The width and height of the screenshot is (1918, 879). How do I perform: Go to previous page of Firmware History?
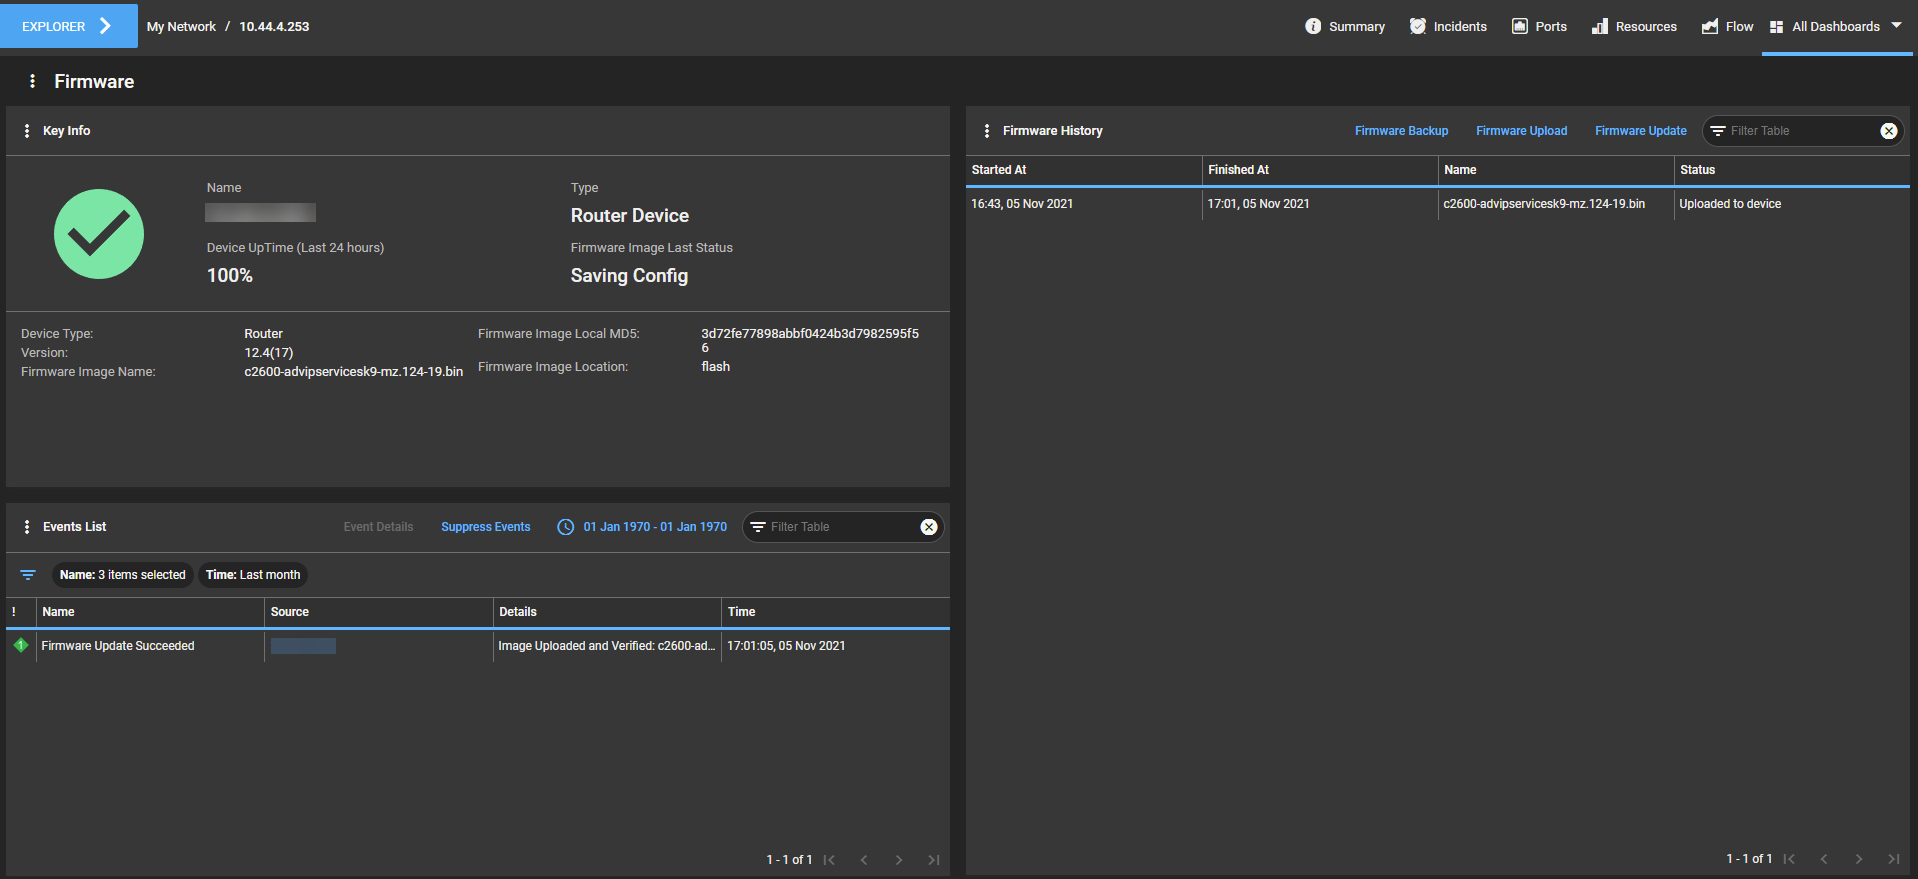coord(1824,859)
